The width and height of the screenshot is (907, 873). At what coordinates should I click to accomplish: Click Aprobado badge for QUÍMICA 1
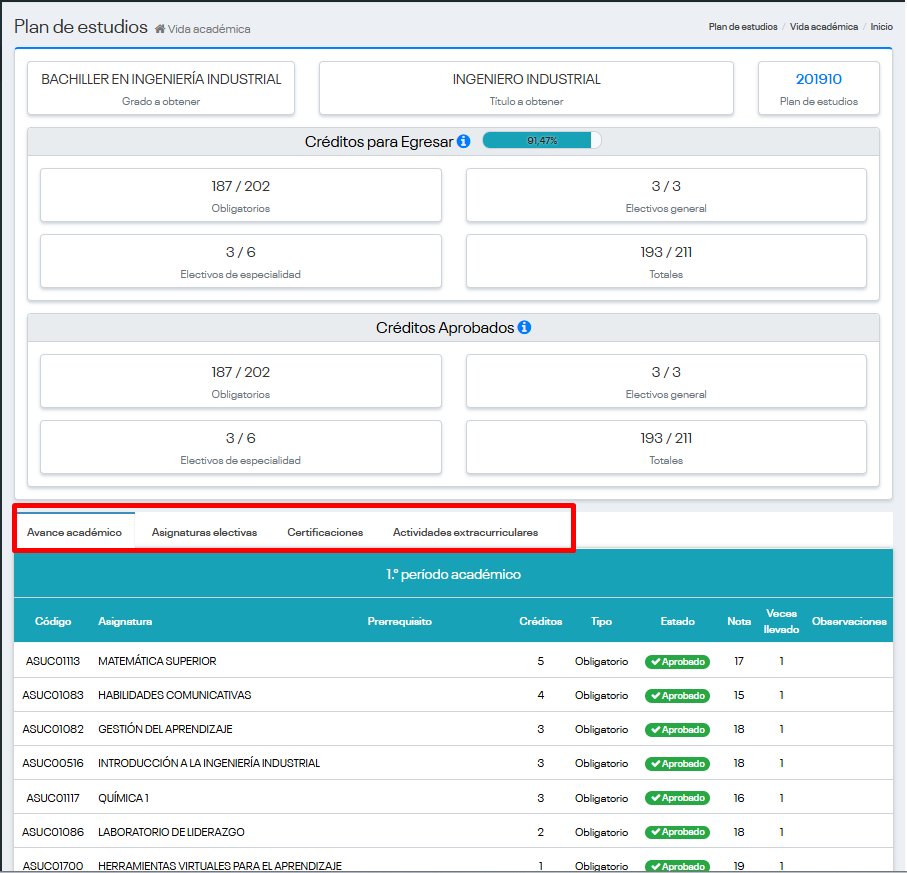(677, 798)
